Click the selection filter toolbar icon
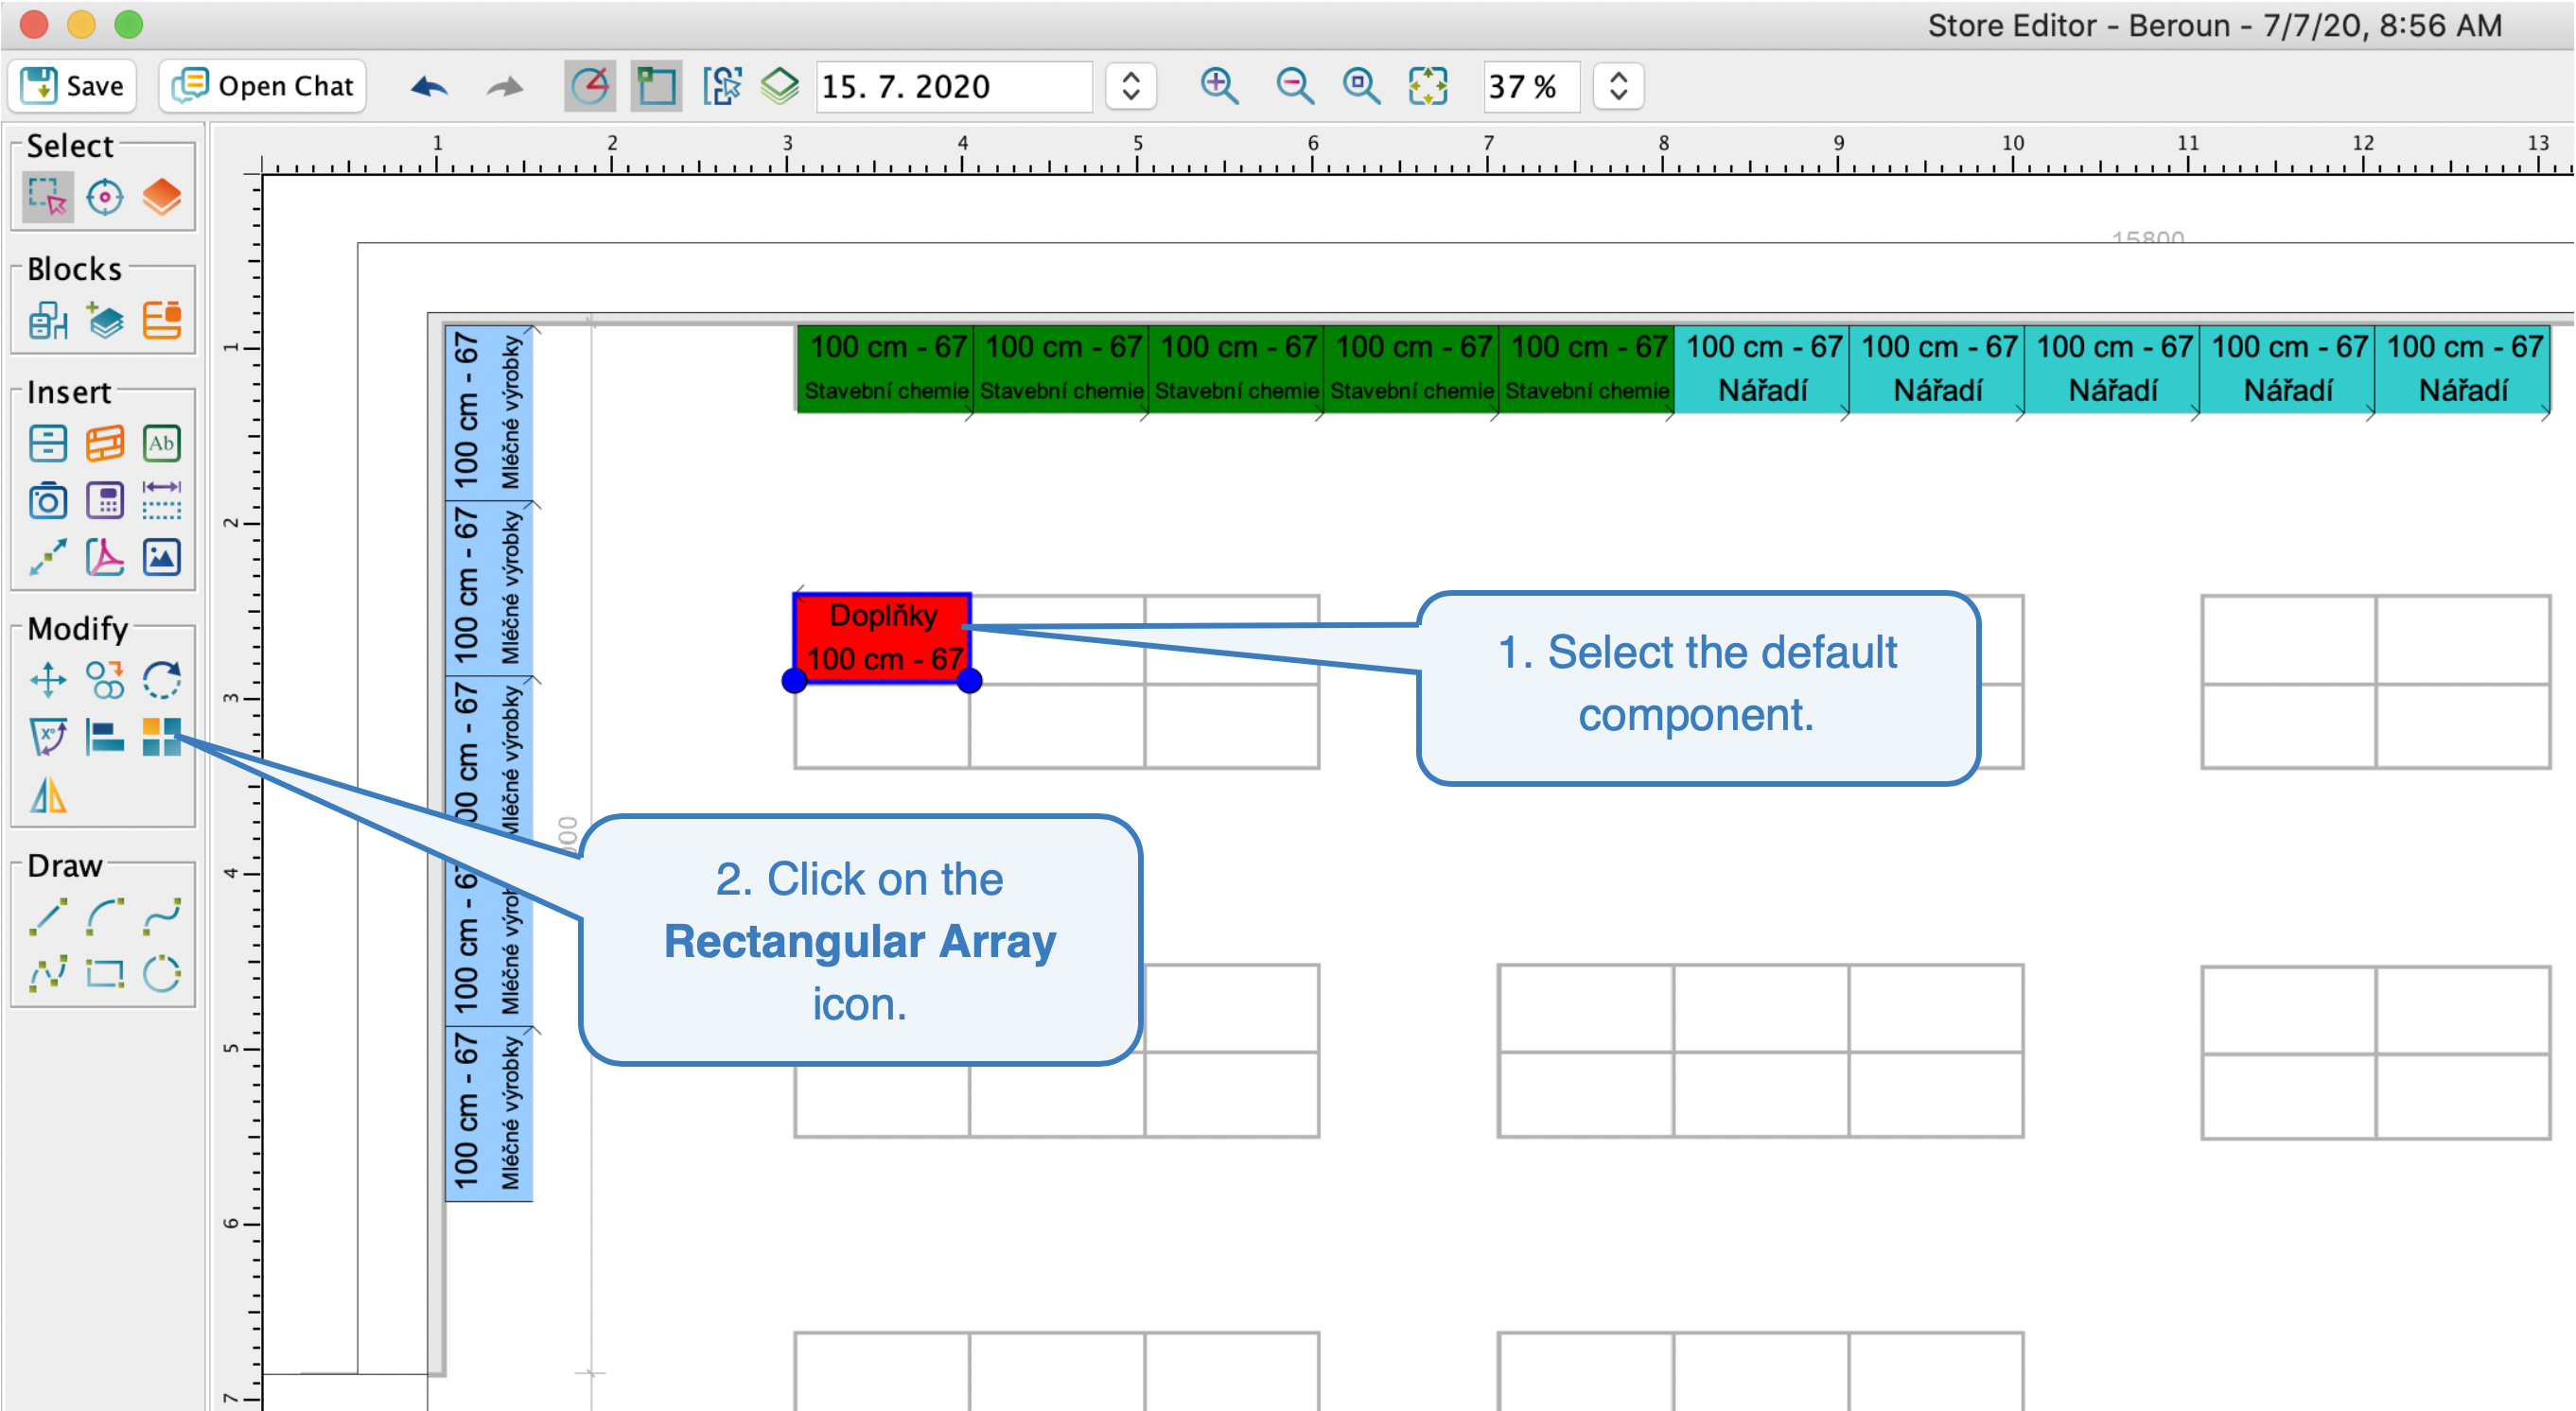 [722, 86]
